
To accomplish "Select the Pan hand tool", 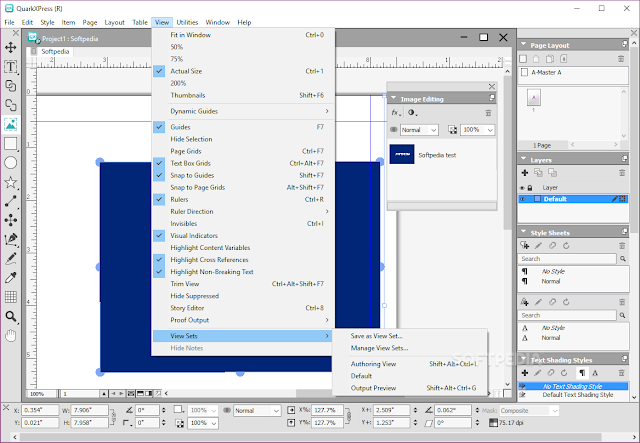I will [x=11, y=336].
